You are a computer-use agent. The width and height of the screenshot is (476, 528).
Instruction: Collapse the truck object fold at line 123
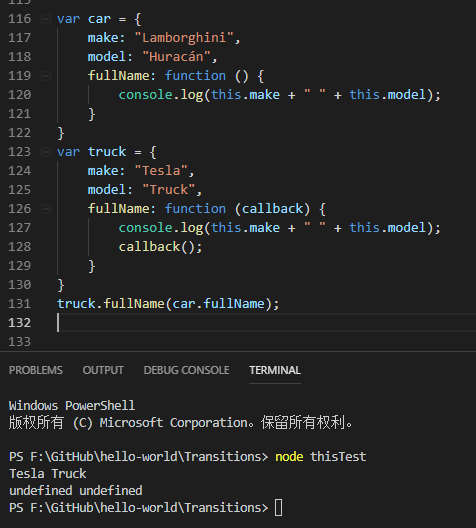tap(46, 152)
